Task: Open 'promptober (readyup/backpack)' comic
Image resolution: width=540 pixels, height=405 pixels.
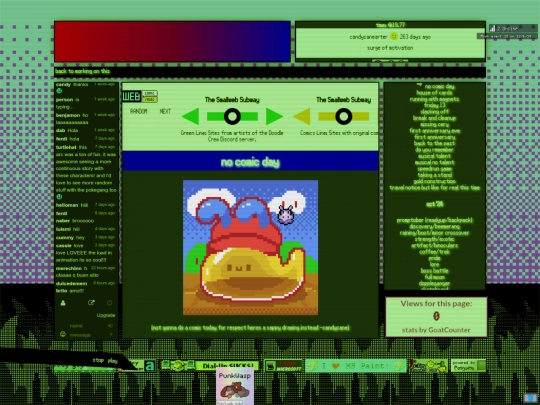Action: (x=434, y=220)
